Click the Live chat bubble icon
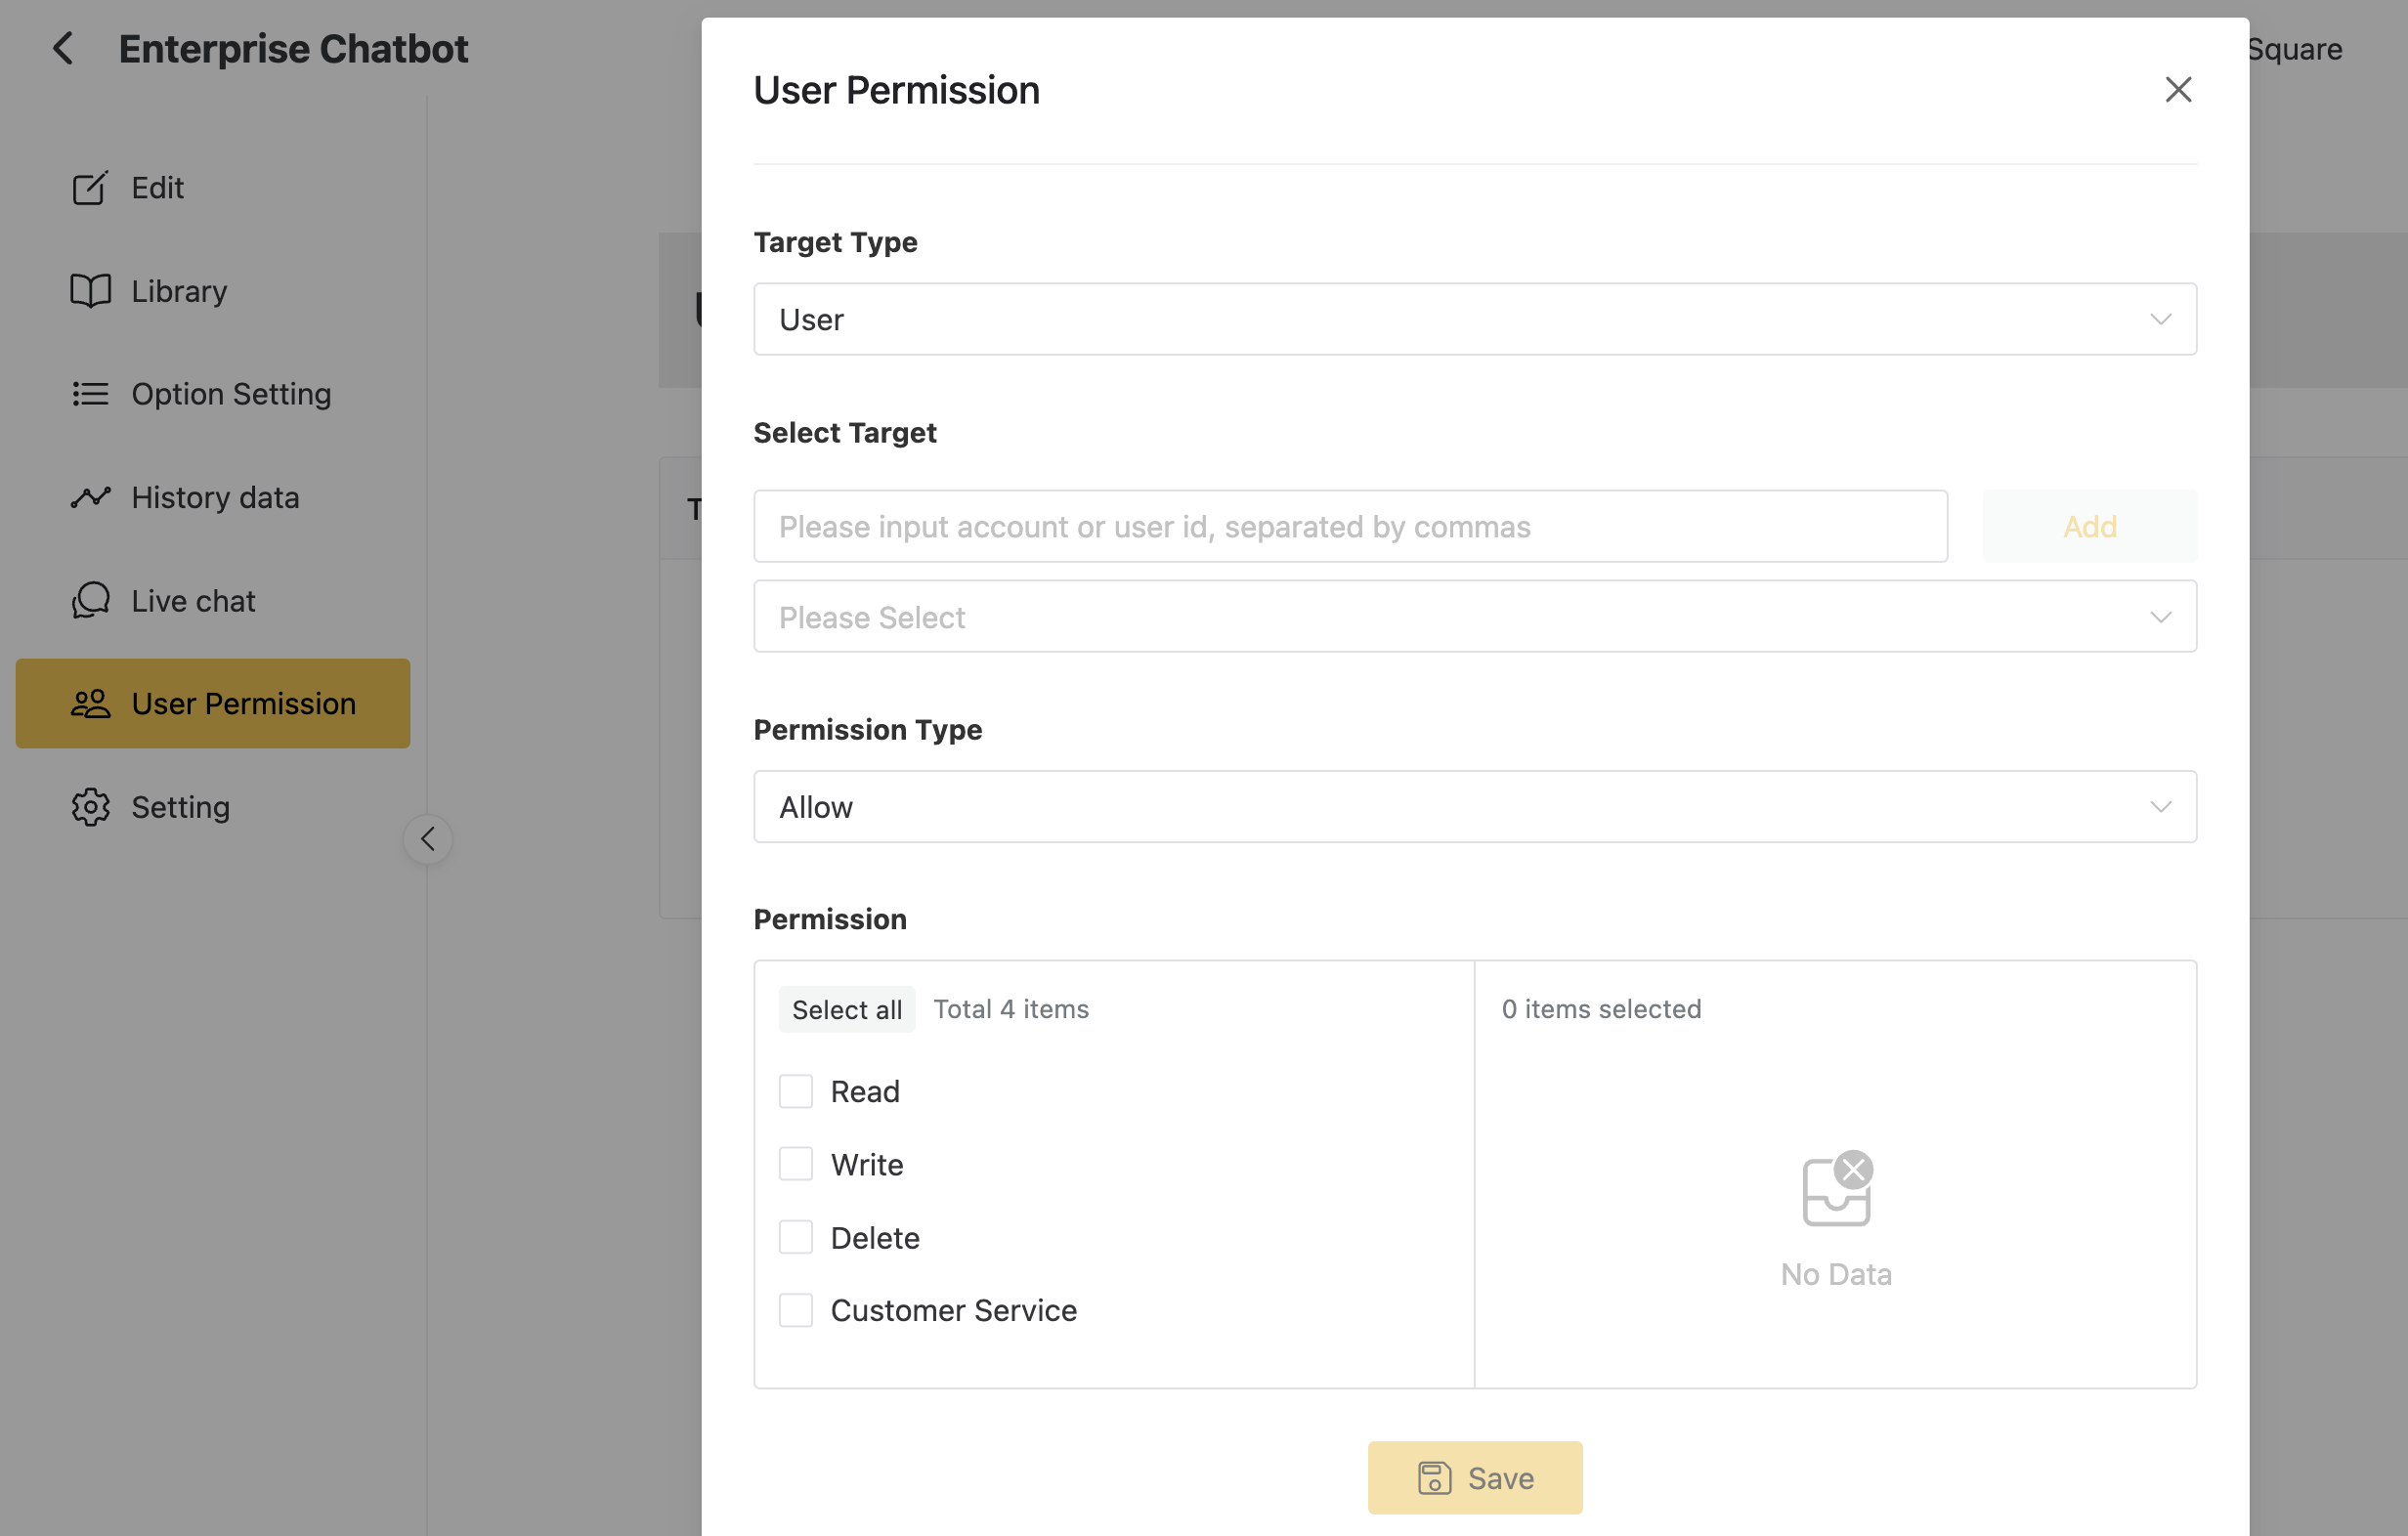The width and height of the screenshot is (2408, 1536). (90, 600)
